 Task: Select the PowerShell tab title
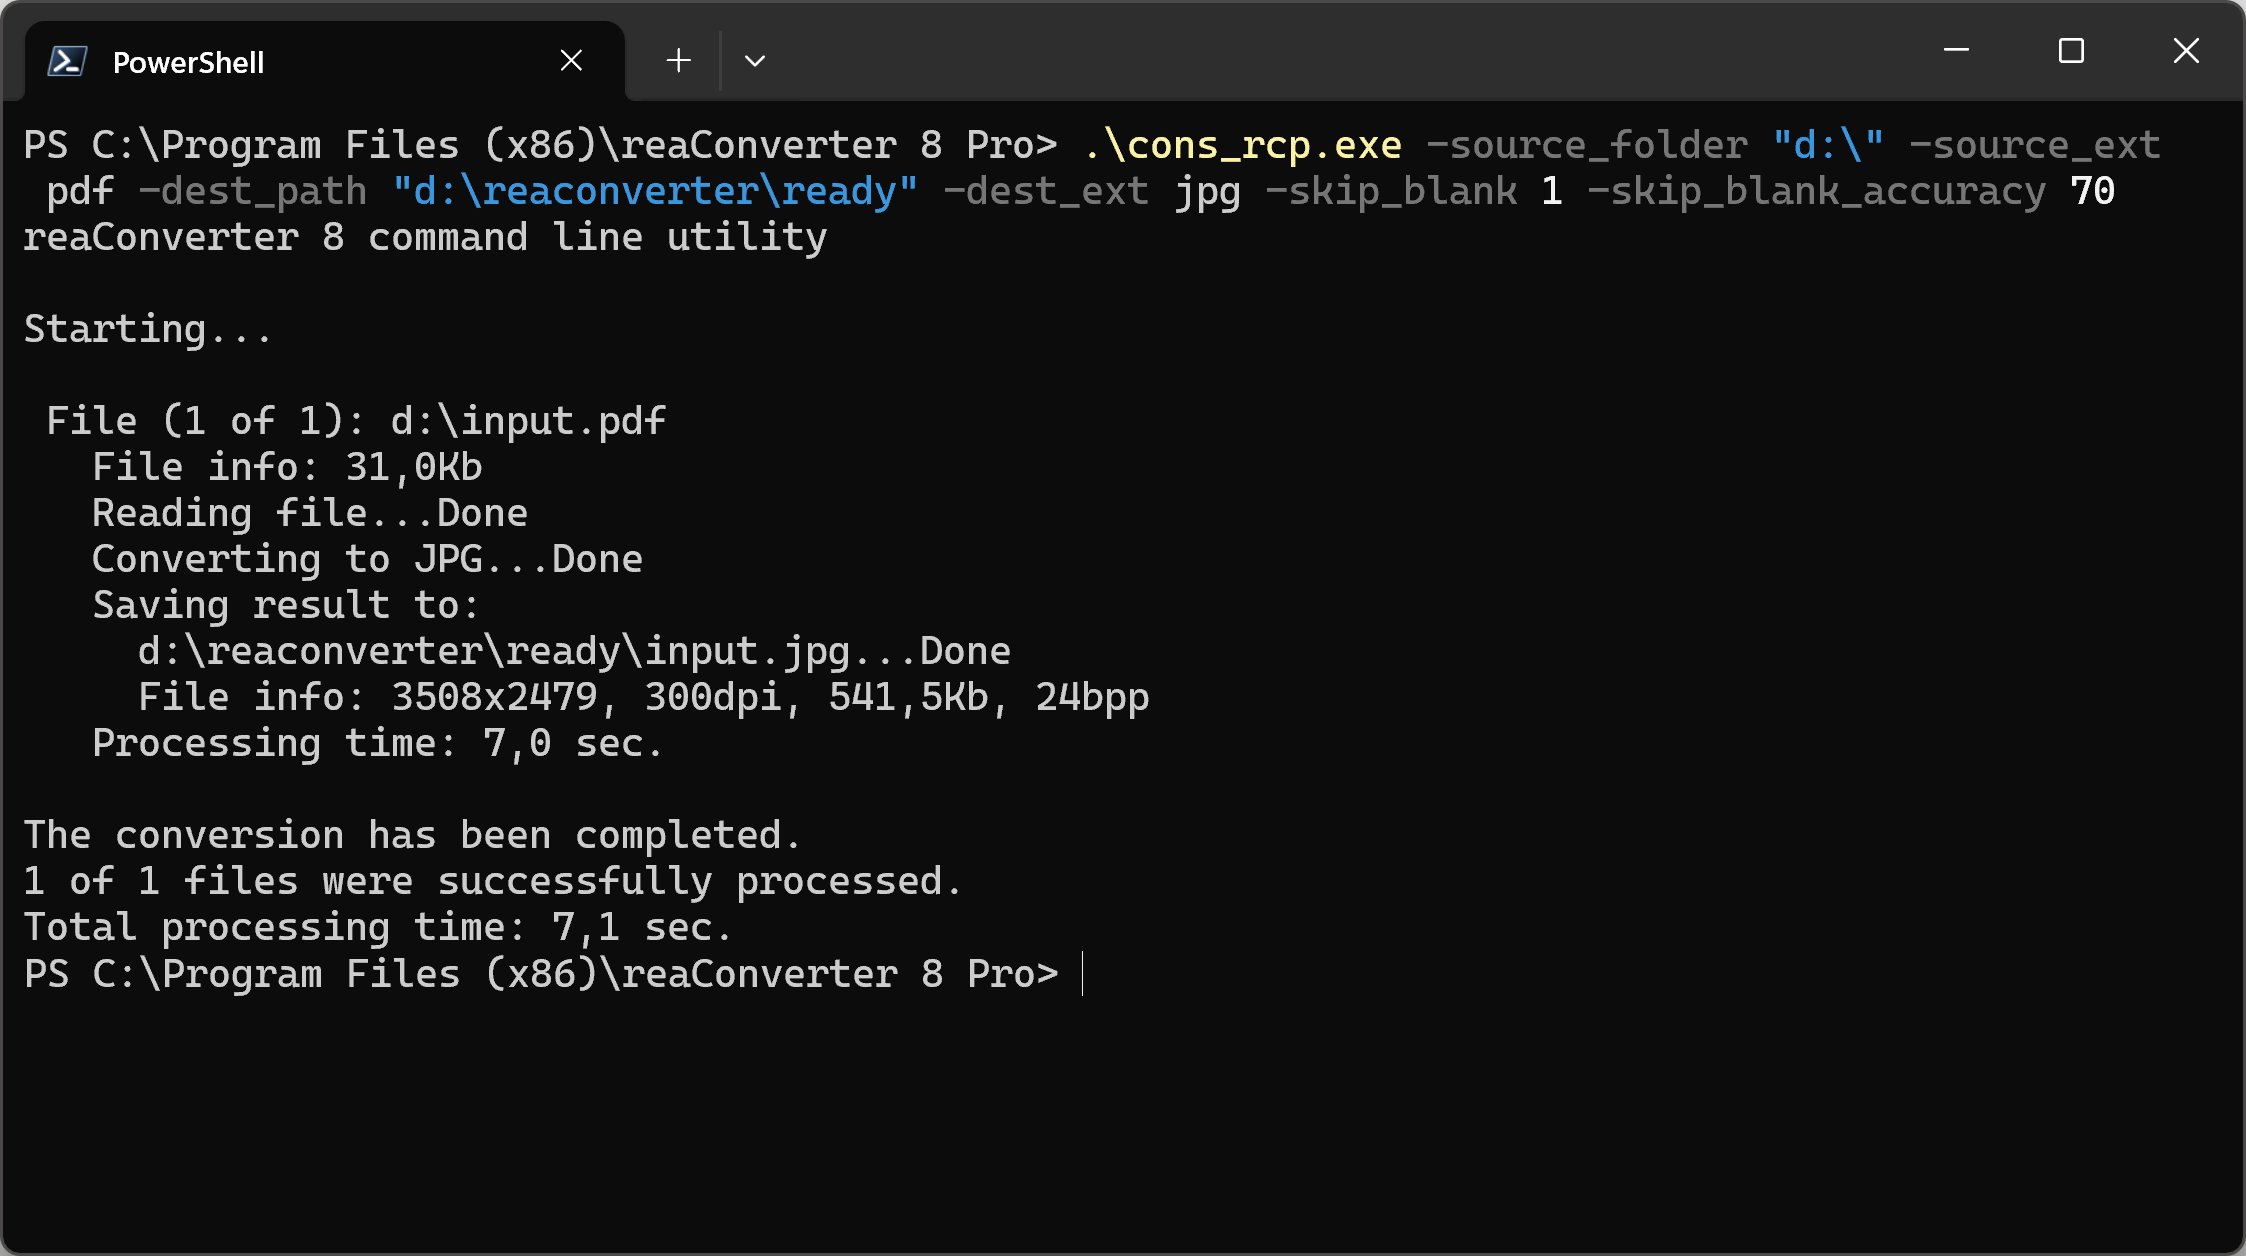tap(188, 62)
